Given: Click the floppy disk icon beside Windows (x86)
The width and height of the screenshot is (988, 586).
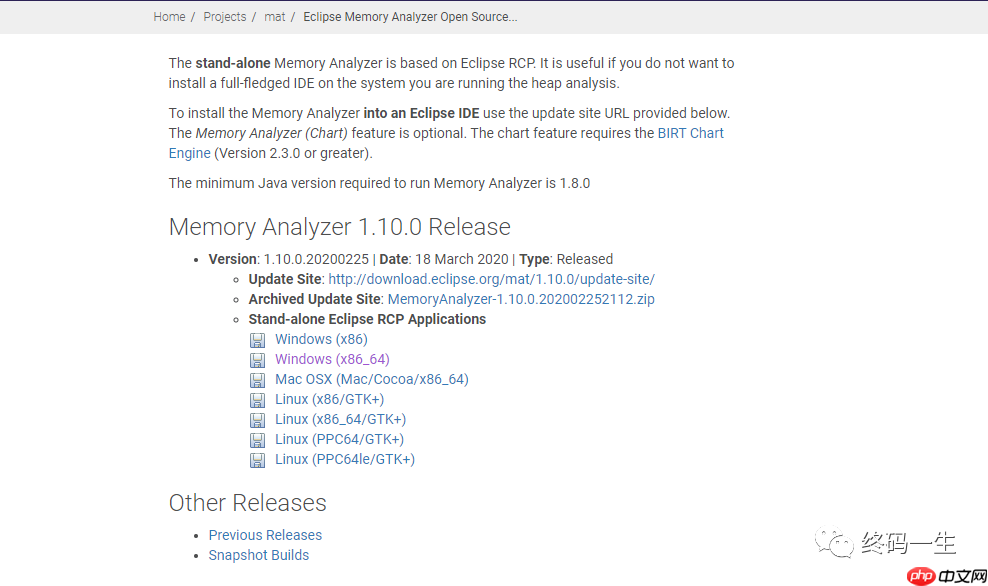Looking at the screenshot, I should (x=257, y=340).
